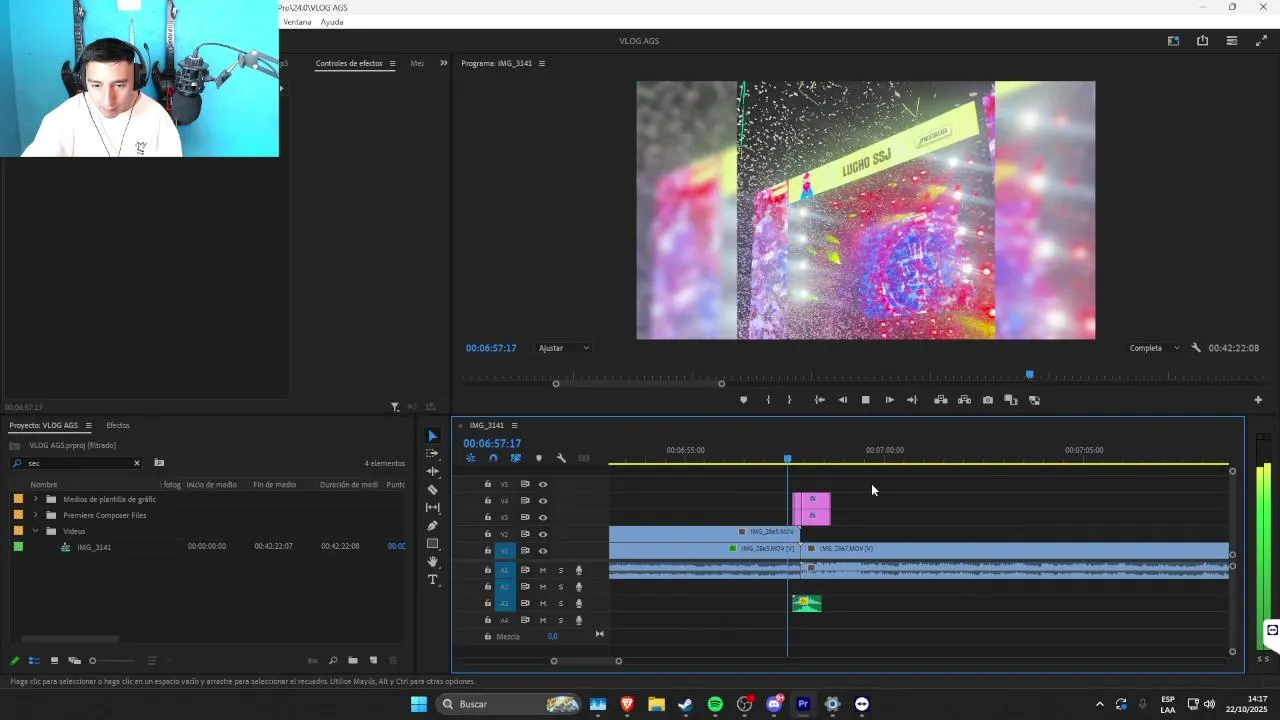
Task: Open the Controles de efectos panel menu
Action: tap(392, 64)
